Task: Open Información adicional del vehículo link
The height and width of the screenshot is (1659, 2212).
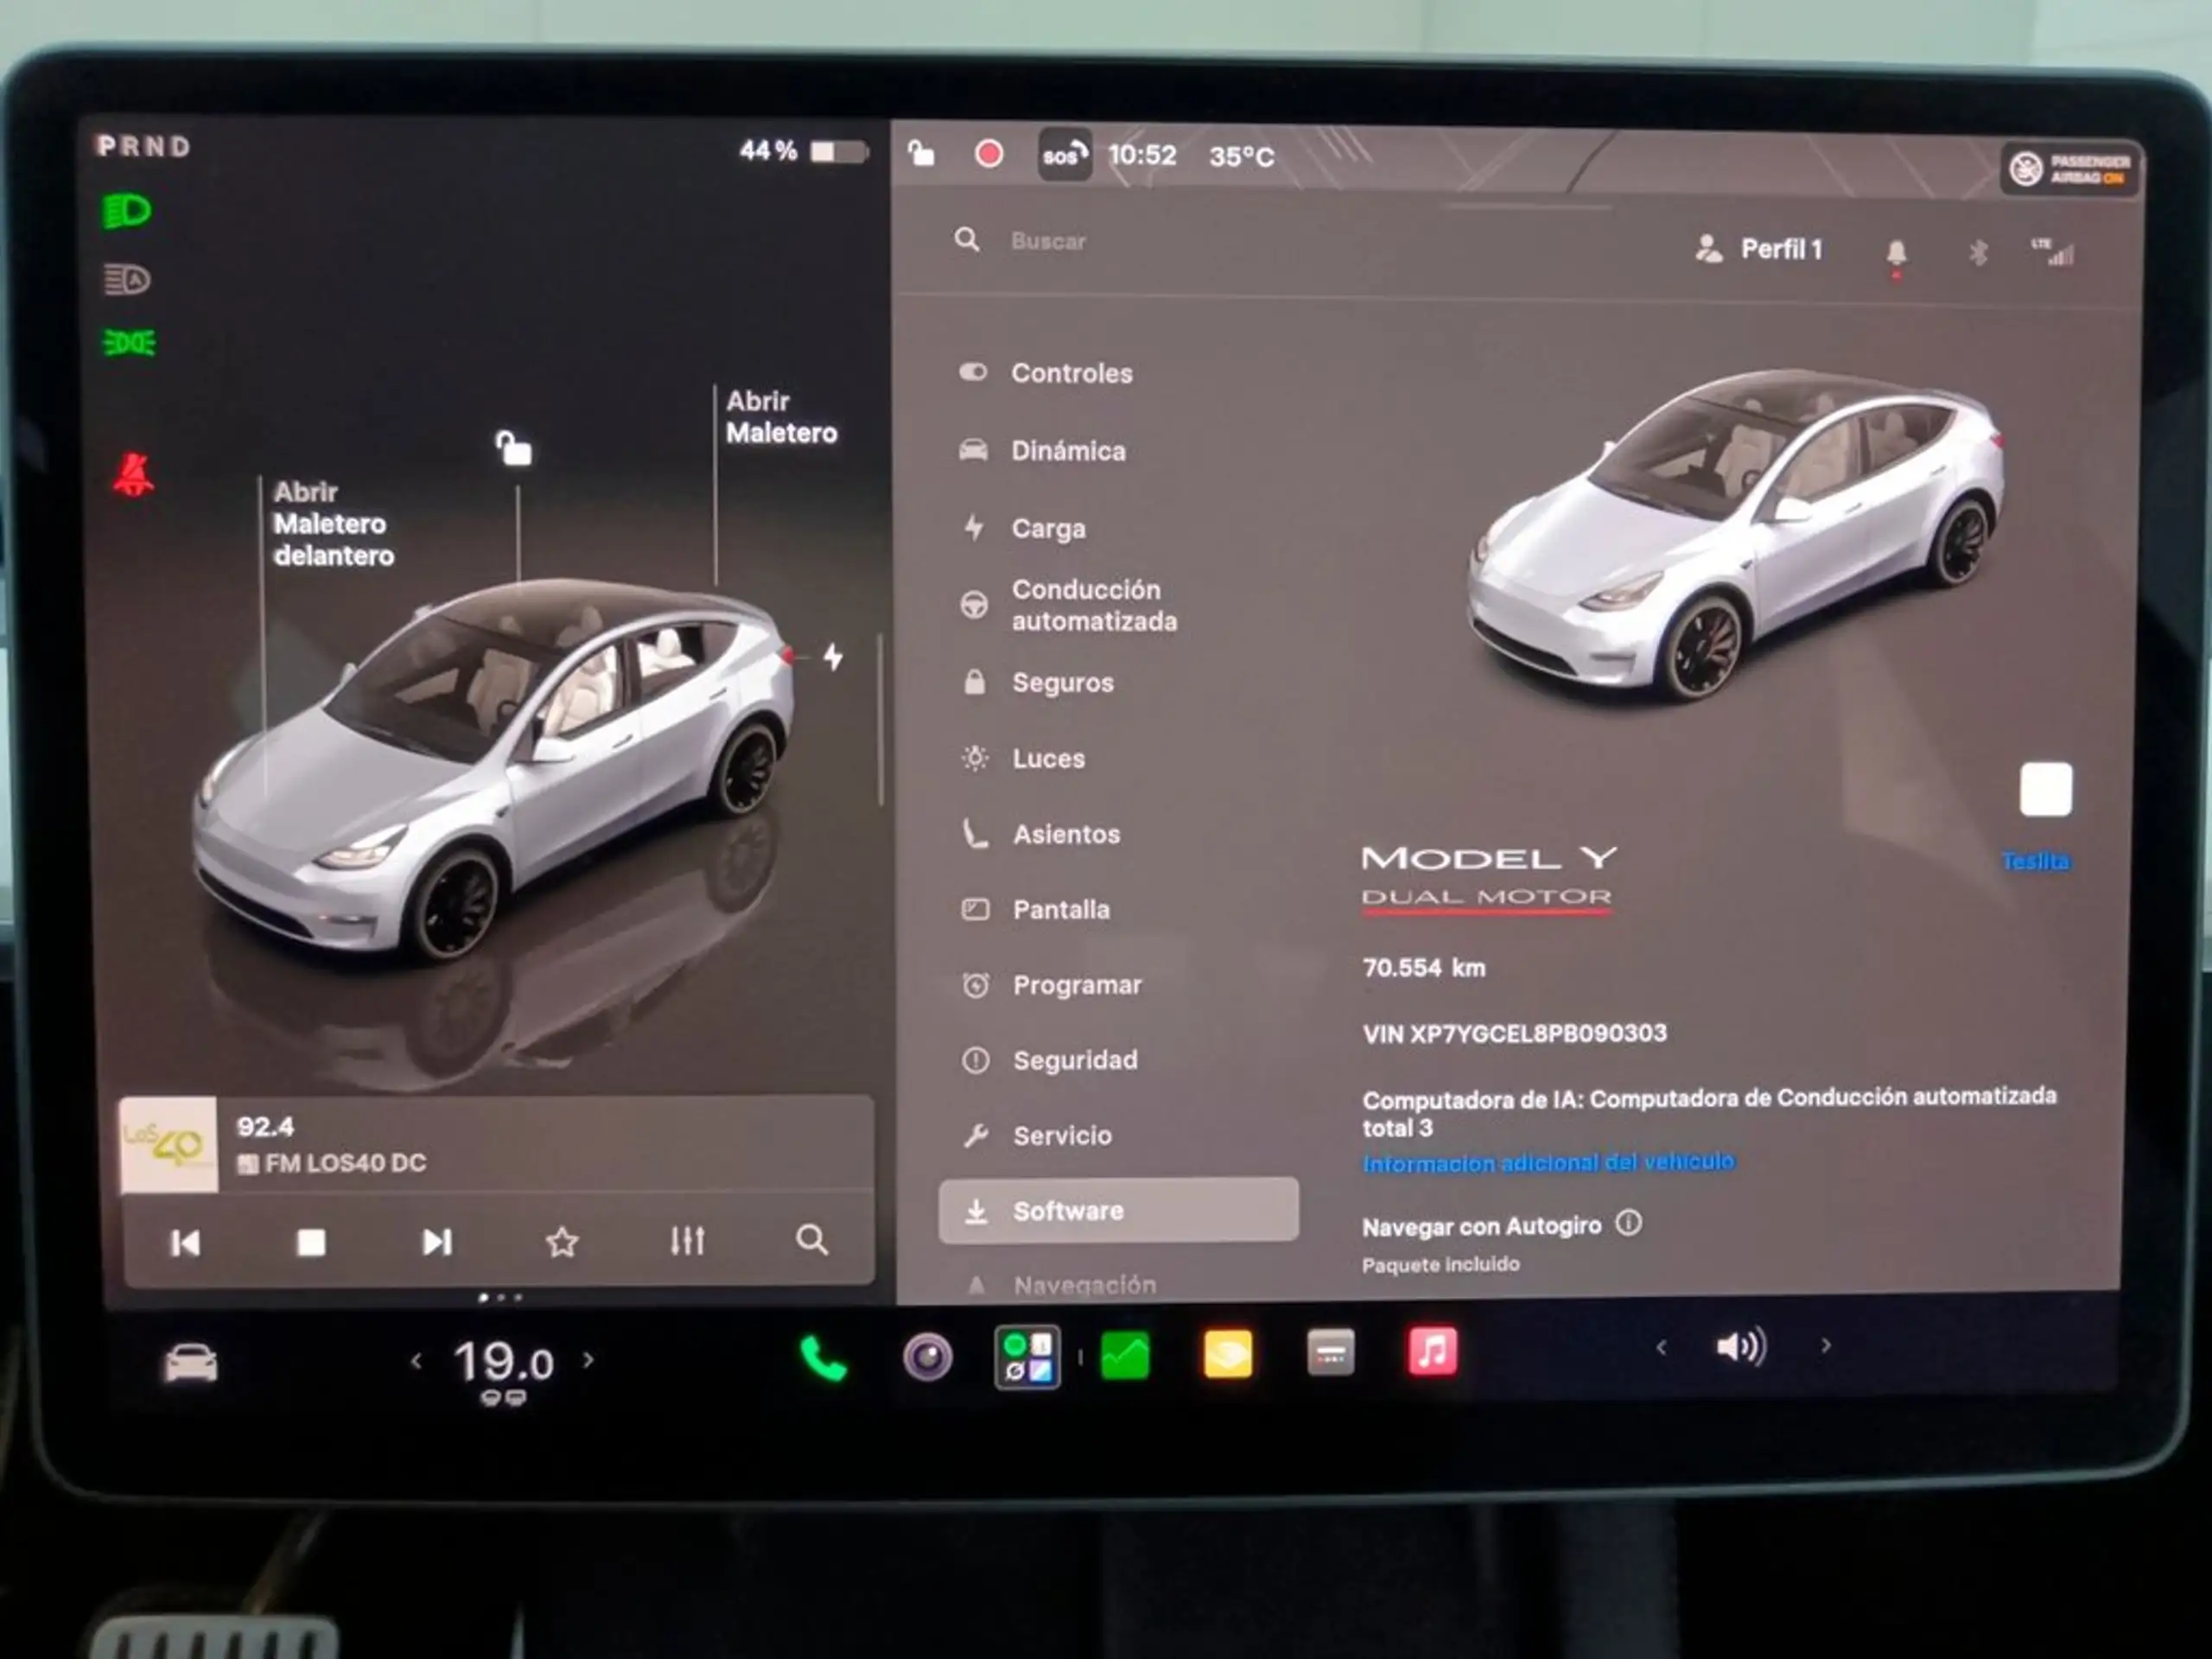Action: [x=1548, y=1163]
